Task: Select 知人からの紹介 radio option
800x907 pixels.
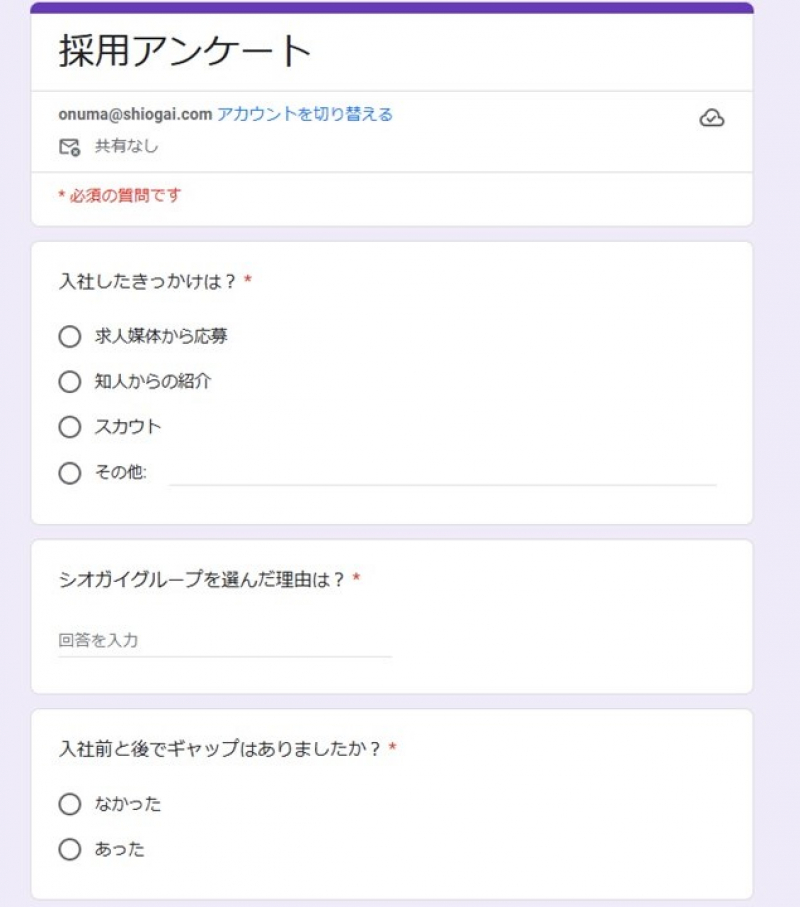Action: 69,382
